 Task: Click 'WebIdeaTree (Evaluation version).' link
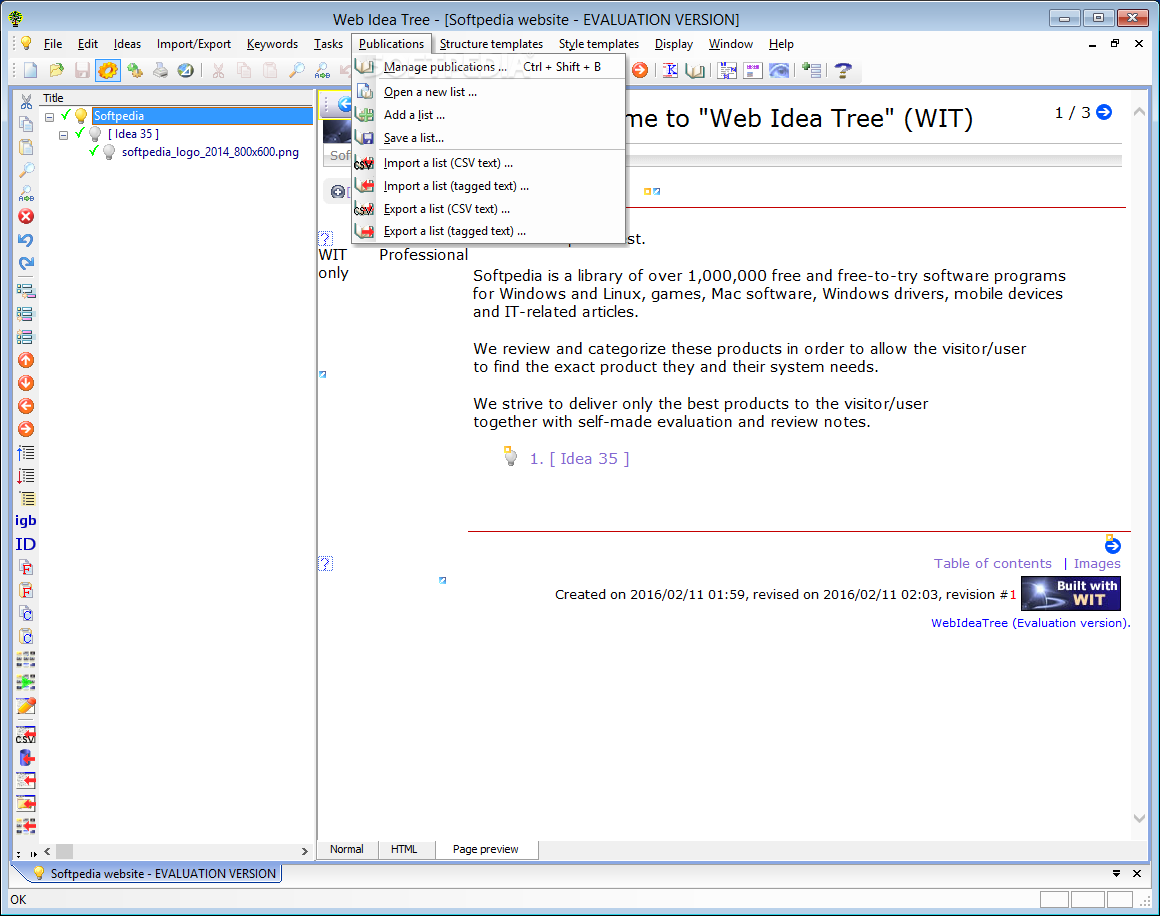[x=1031, y=623]
